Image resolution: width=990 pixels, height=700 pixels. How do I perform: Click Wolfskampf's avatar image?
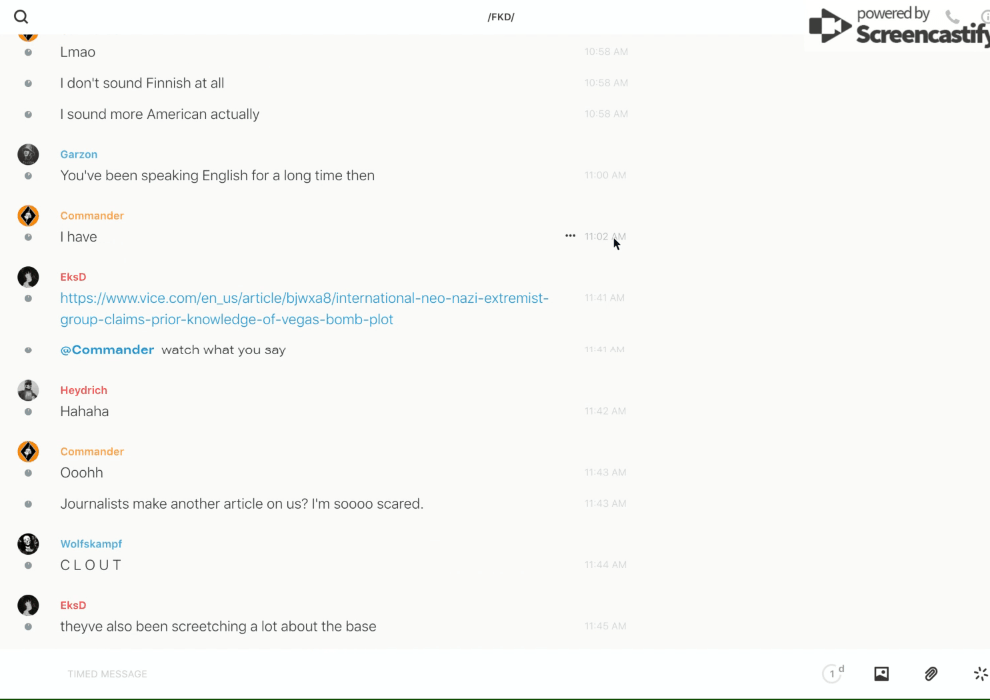(x=28, y=544)
